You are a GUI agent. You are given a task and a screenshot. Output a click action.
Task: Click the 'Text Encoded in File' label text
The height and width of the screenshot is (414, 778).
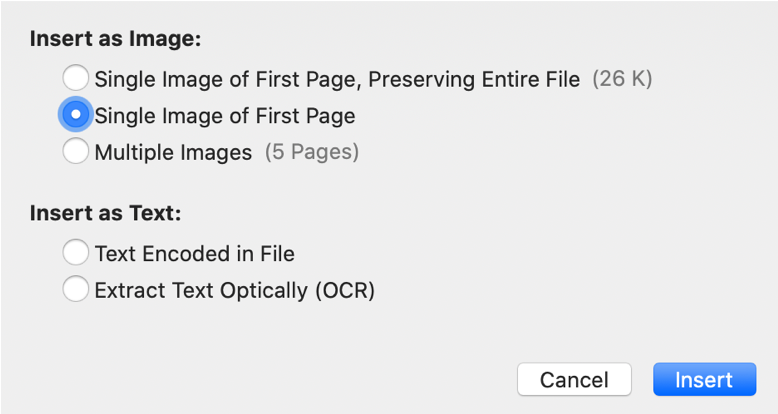tap(194, 253)
